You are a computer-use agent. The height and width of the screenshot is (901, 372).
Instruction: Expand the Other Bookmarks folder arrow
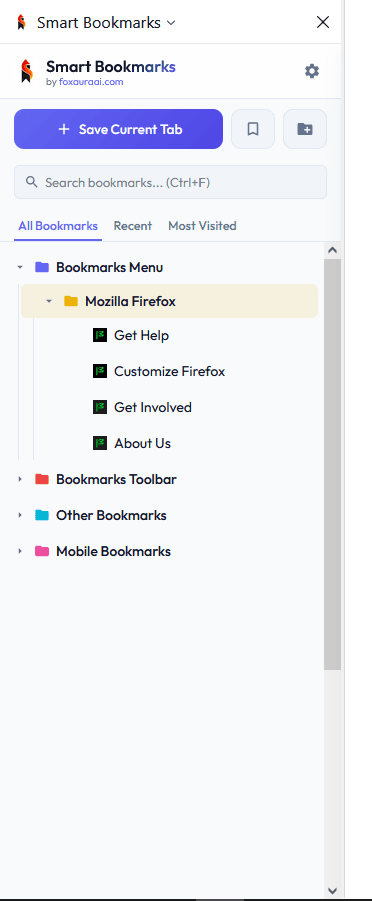(20, 515)
